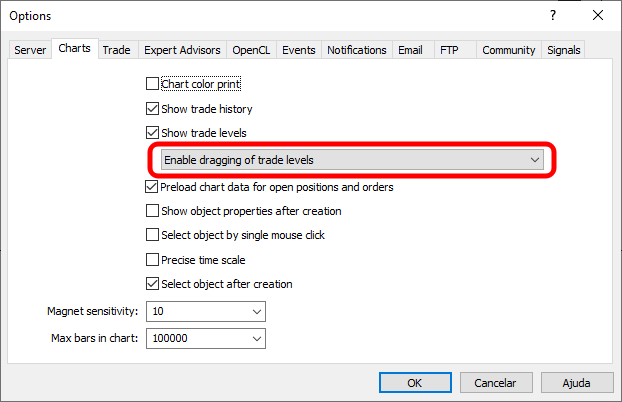The width and height of the screenshot is (622, 402).
Task: Turn on Precise time scale
Action: [x=152, y=260]
